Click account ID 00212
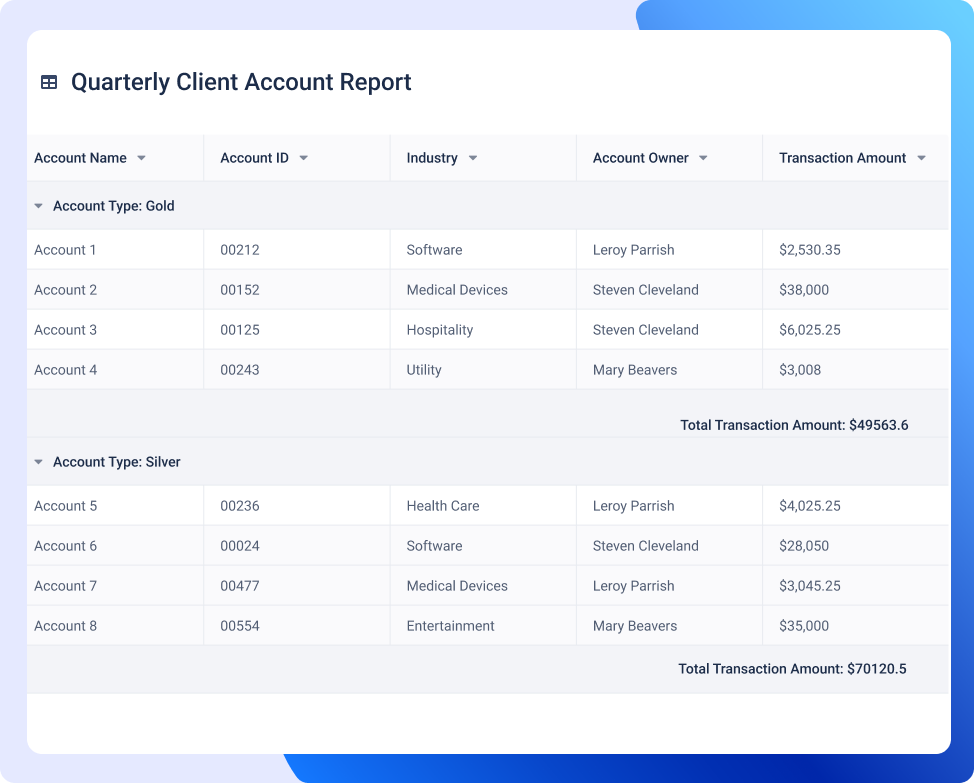The height and width of the screenshot is (783, 974). tap(240, 250)
